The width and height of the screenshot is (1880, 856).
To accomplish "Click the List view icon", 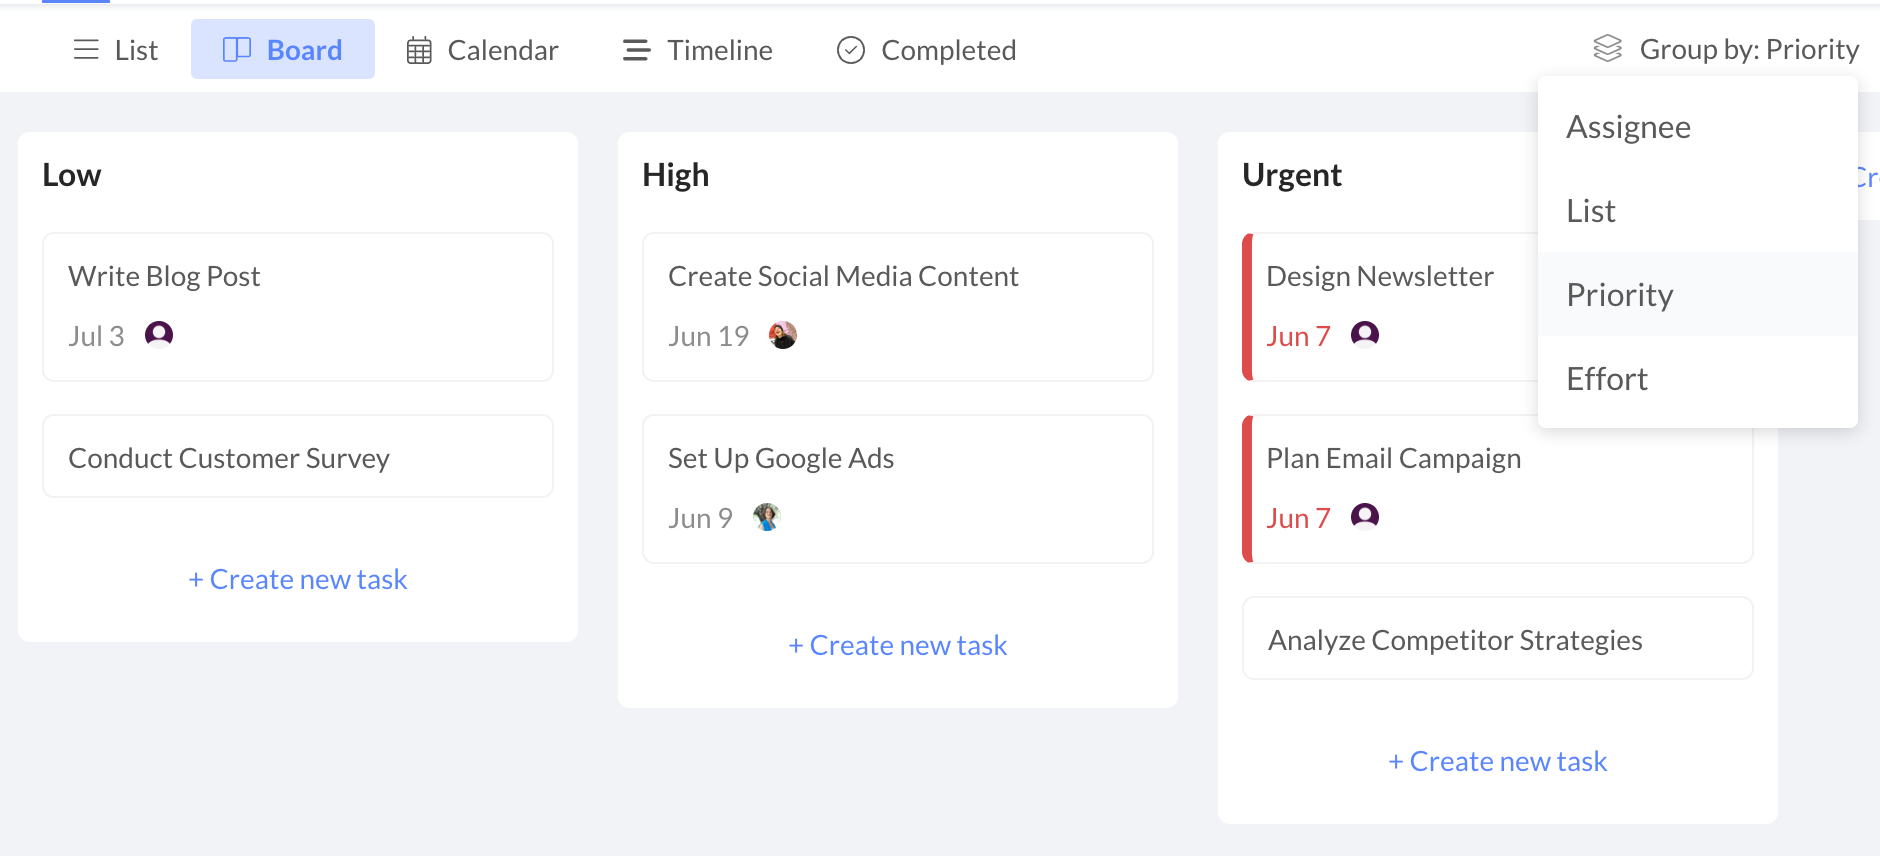I will [x=86, y=49].
